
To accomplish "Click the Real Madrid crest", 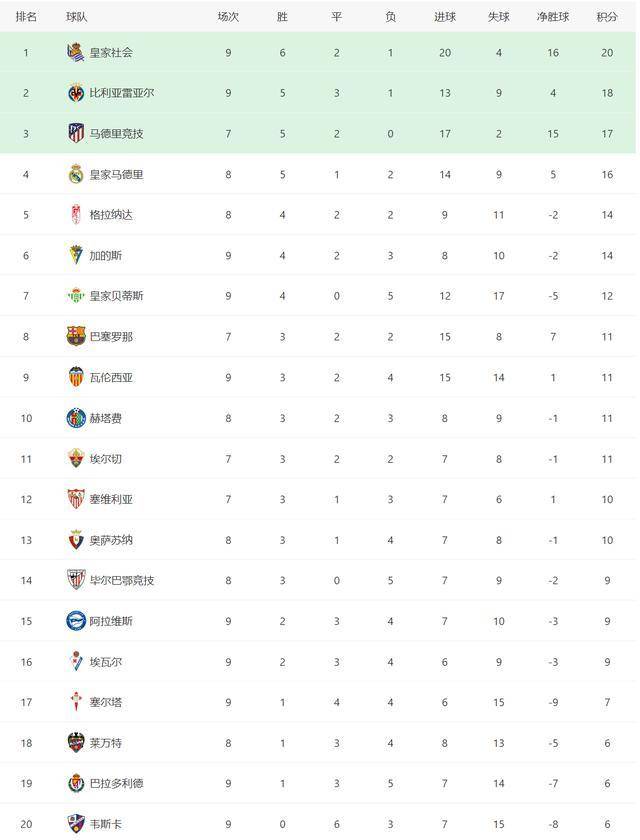I will [x=76, y=174].
